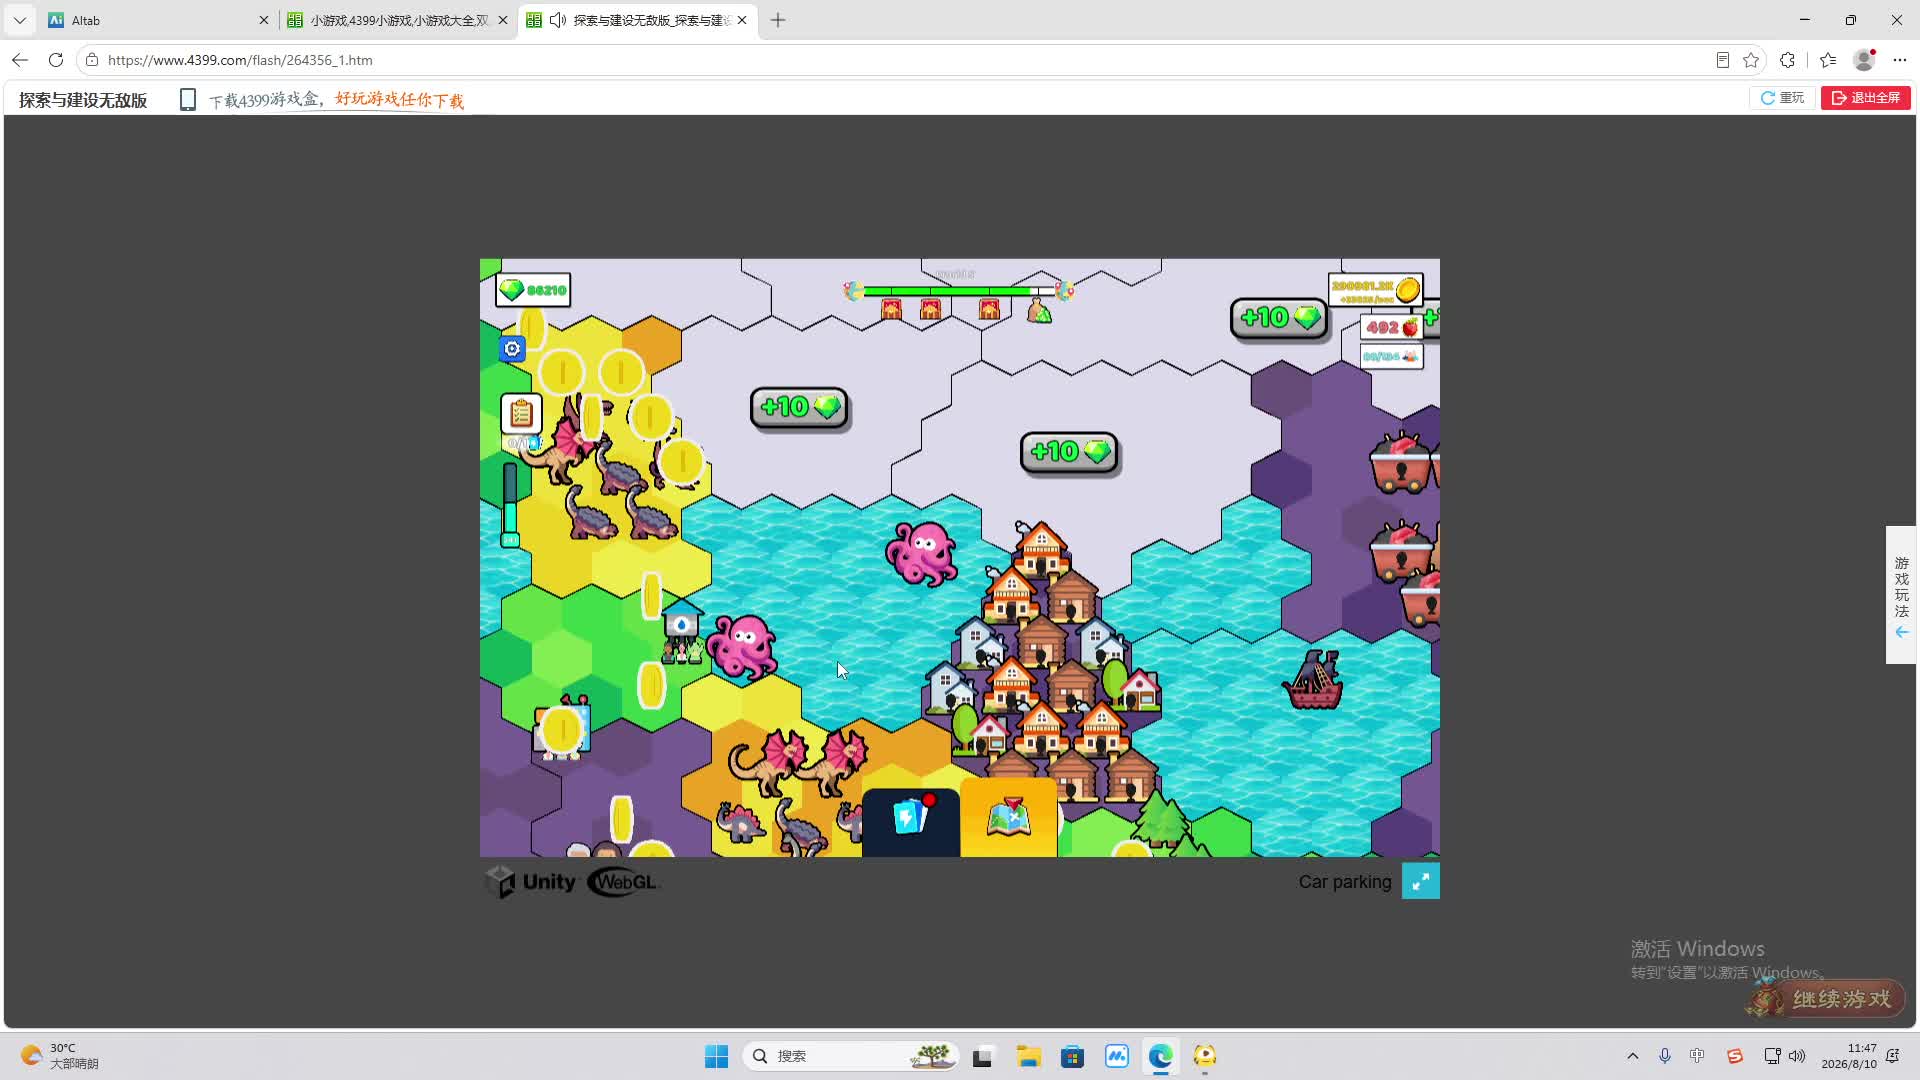Open the tab search dropdown

[20, 20]
